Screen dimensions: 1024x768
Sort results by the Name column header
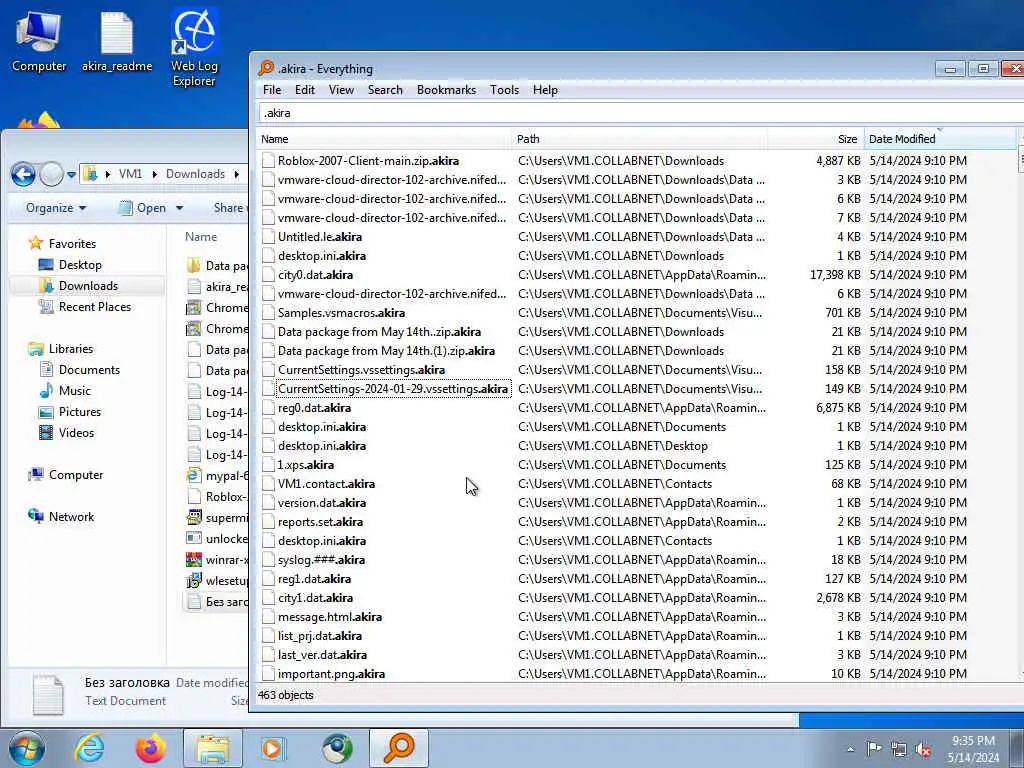point(384,139)
